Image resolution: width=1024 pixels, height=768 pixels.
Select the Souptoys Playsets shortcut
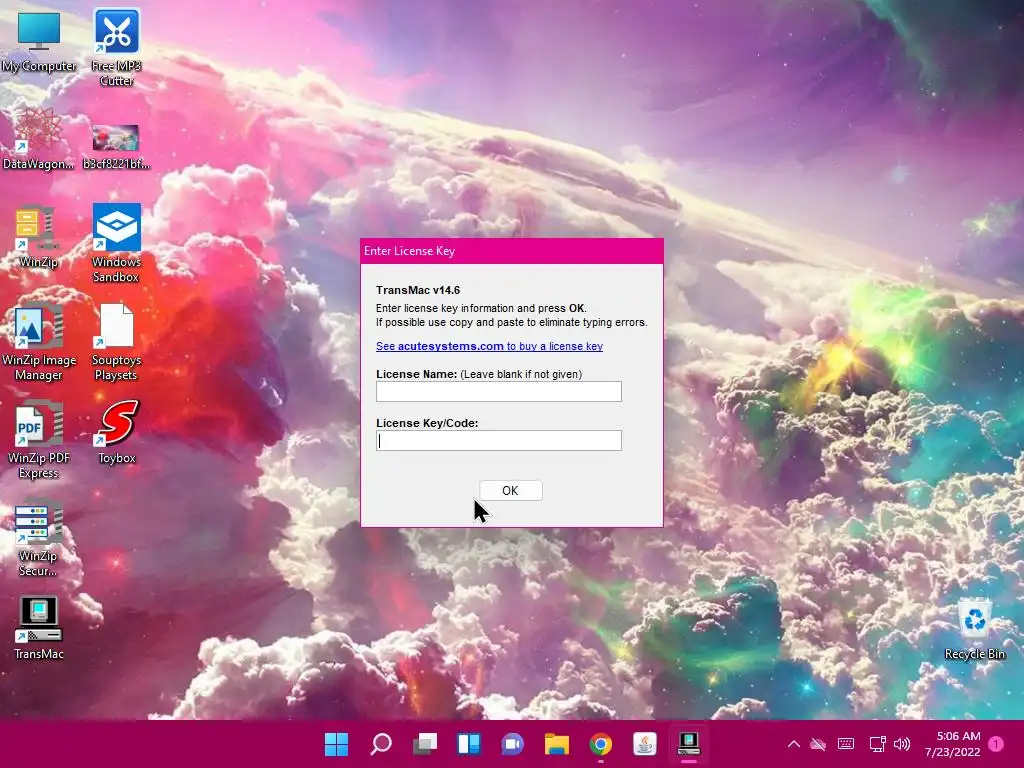(x=116, y=342)
